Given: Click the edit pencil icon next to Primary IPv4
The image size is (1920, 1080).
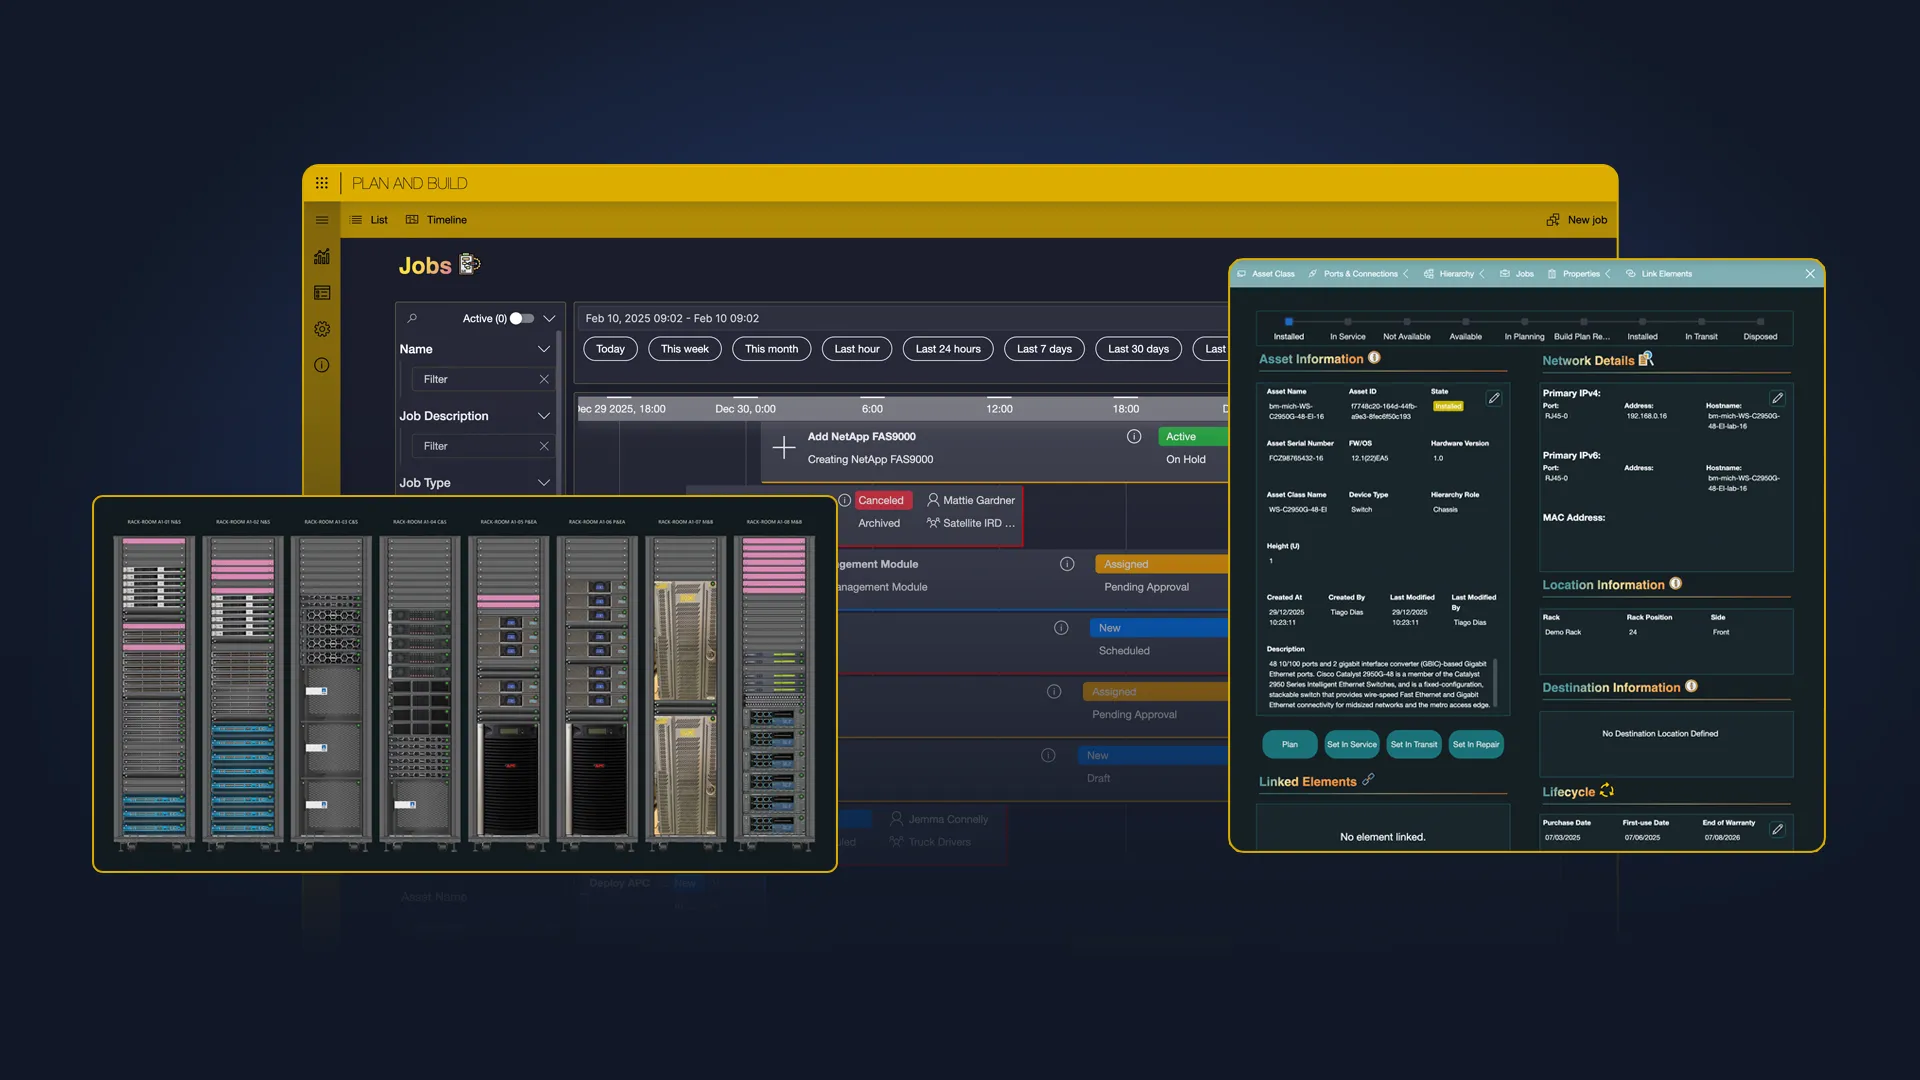Looking at the screenshot, I should 1777,397.
